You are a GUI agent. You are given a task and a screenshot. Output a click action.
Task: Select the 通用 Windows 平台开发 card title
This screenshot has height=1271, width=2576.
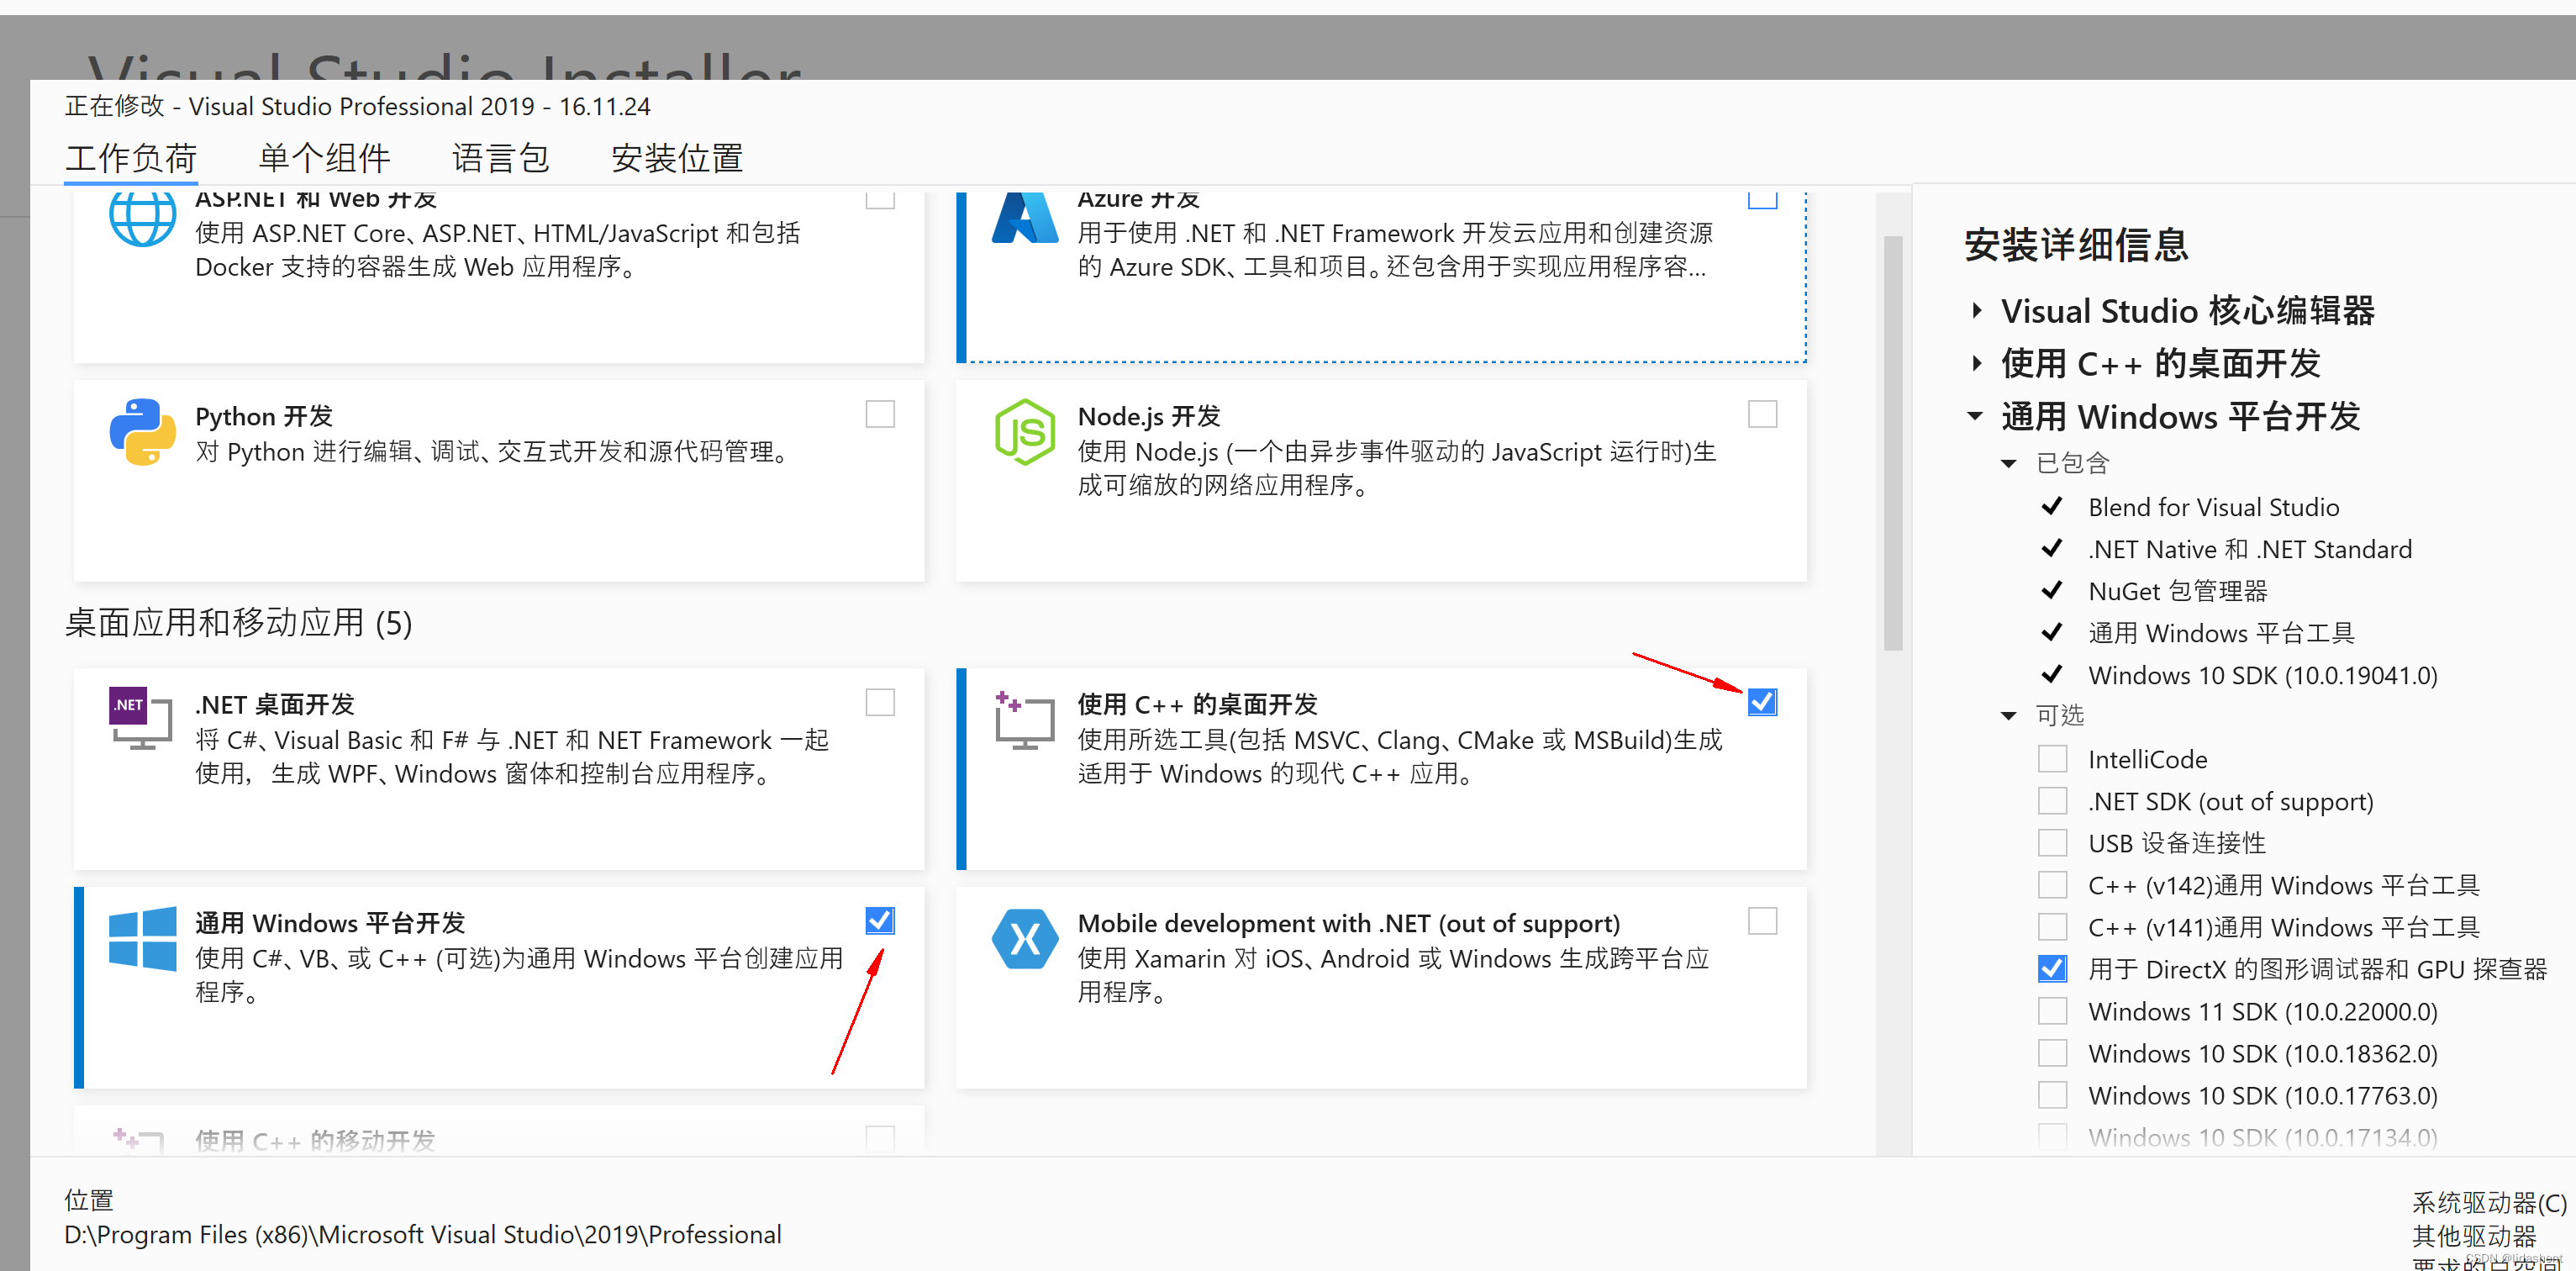(331, 922)
